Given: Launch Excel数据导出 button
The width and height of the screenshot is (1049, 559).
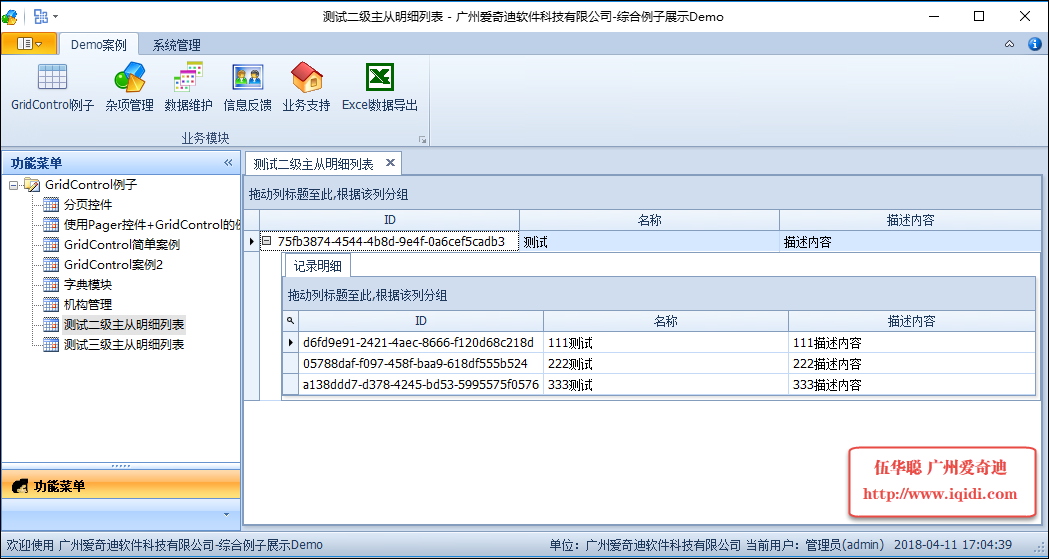Looking at the screenshot, I should [x=379, y=88].
